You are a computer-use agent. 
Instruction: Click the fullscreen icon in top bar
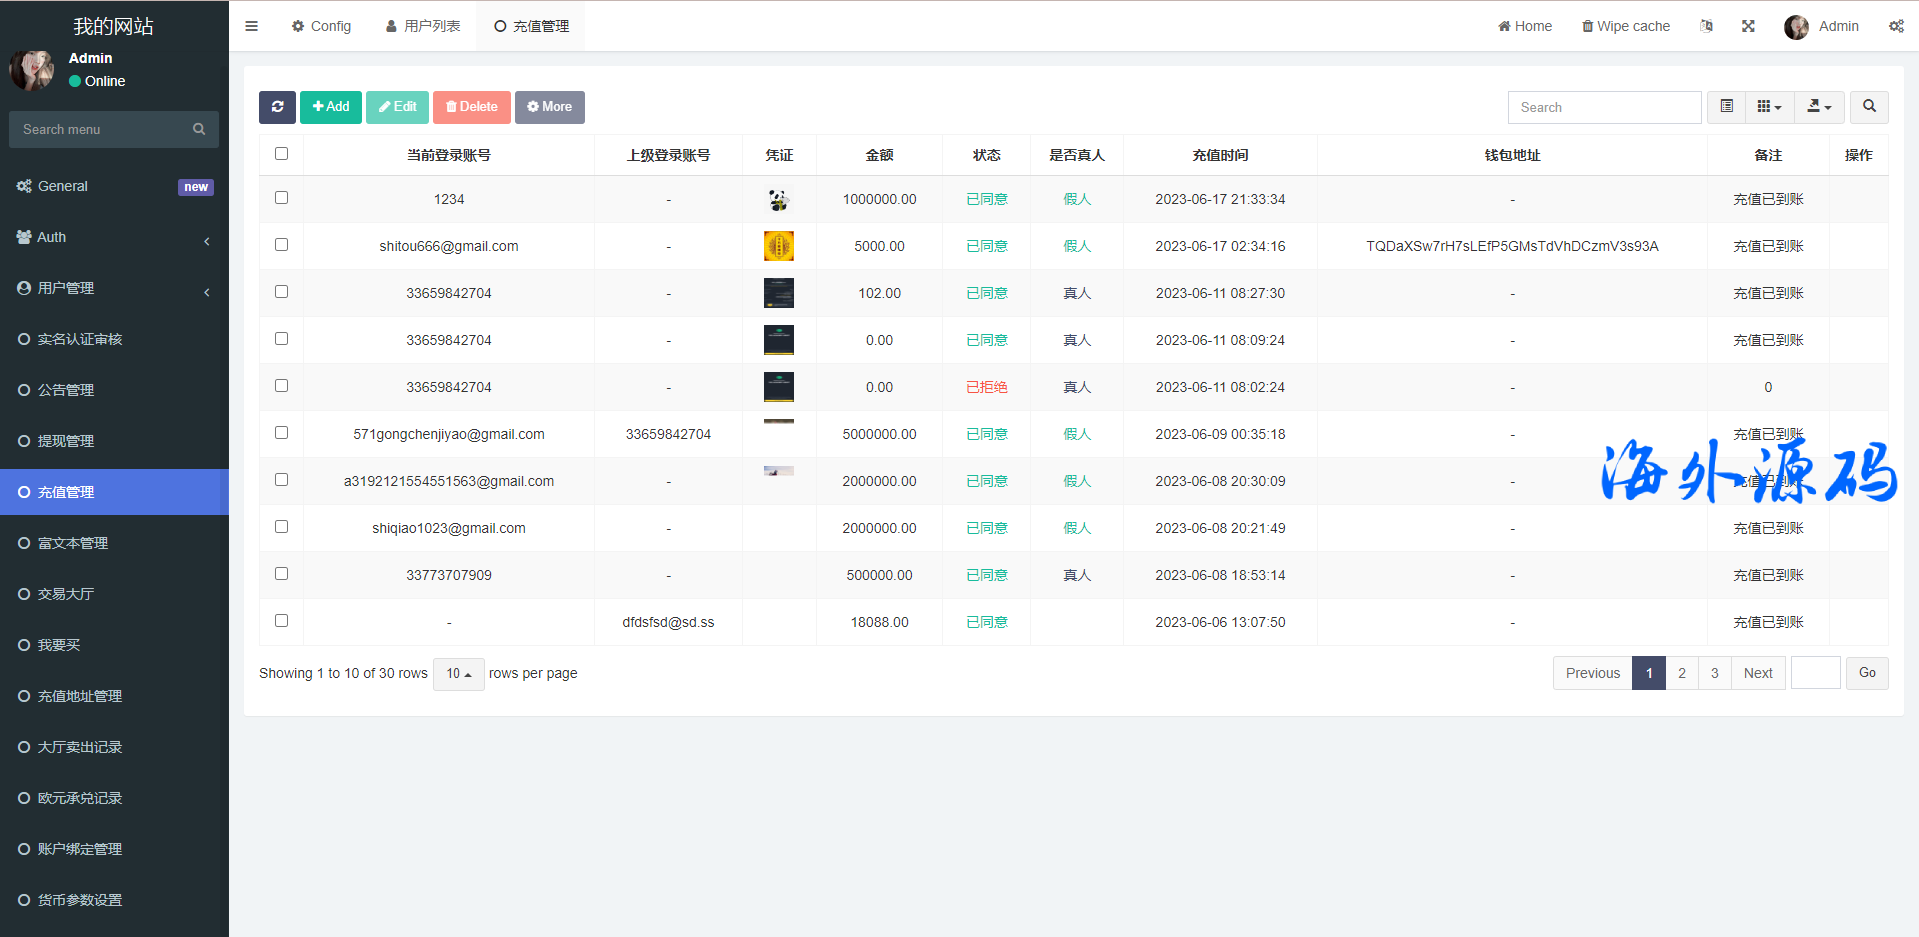pos(1748,26)
